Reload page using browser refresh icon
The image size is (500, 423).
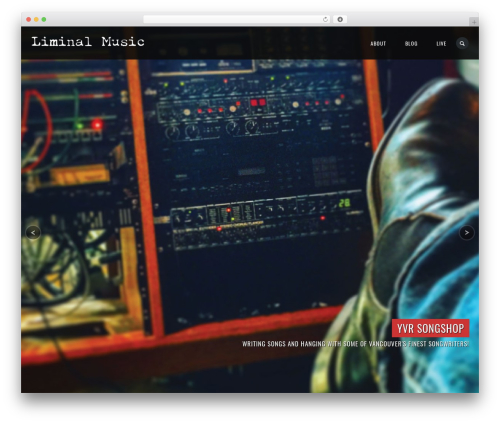tap(325, 20)
